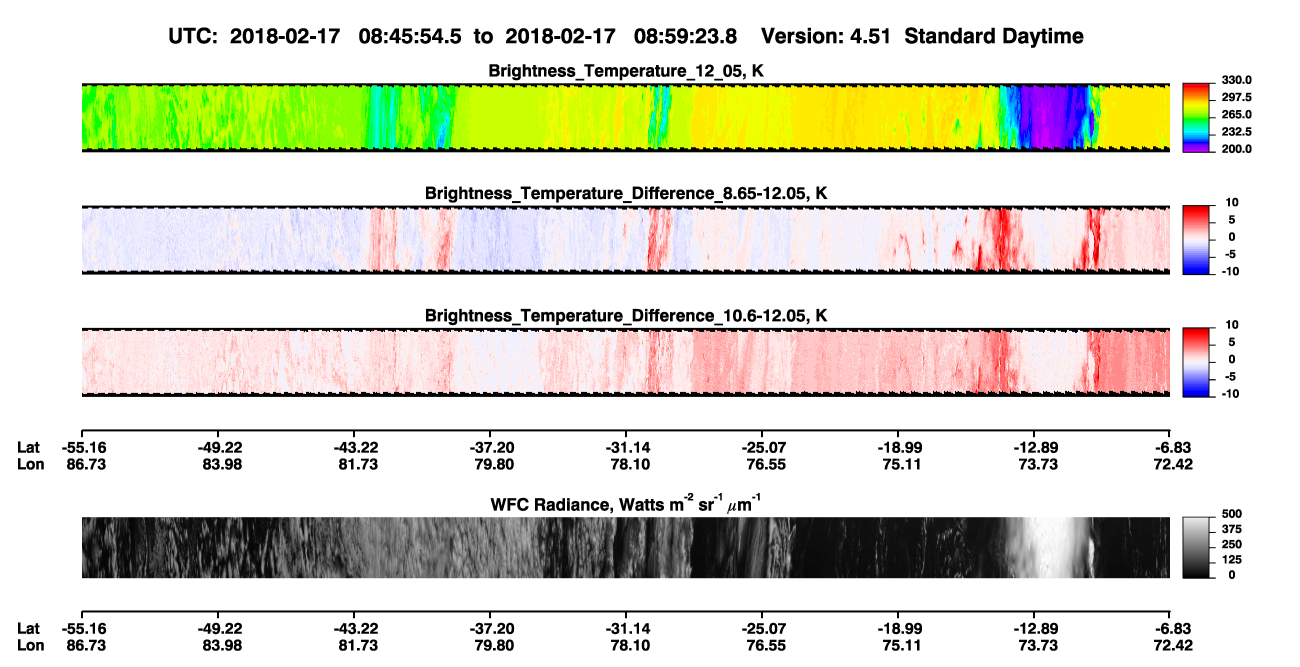Viewport: 1300px width, 667px height.
Task: Click the 125 label on the WFC Radiance colorbar
Action: [1233, 559]
